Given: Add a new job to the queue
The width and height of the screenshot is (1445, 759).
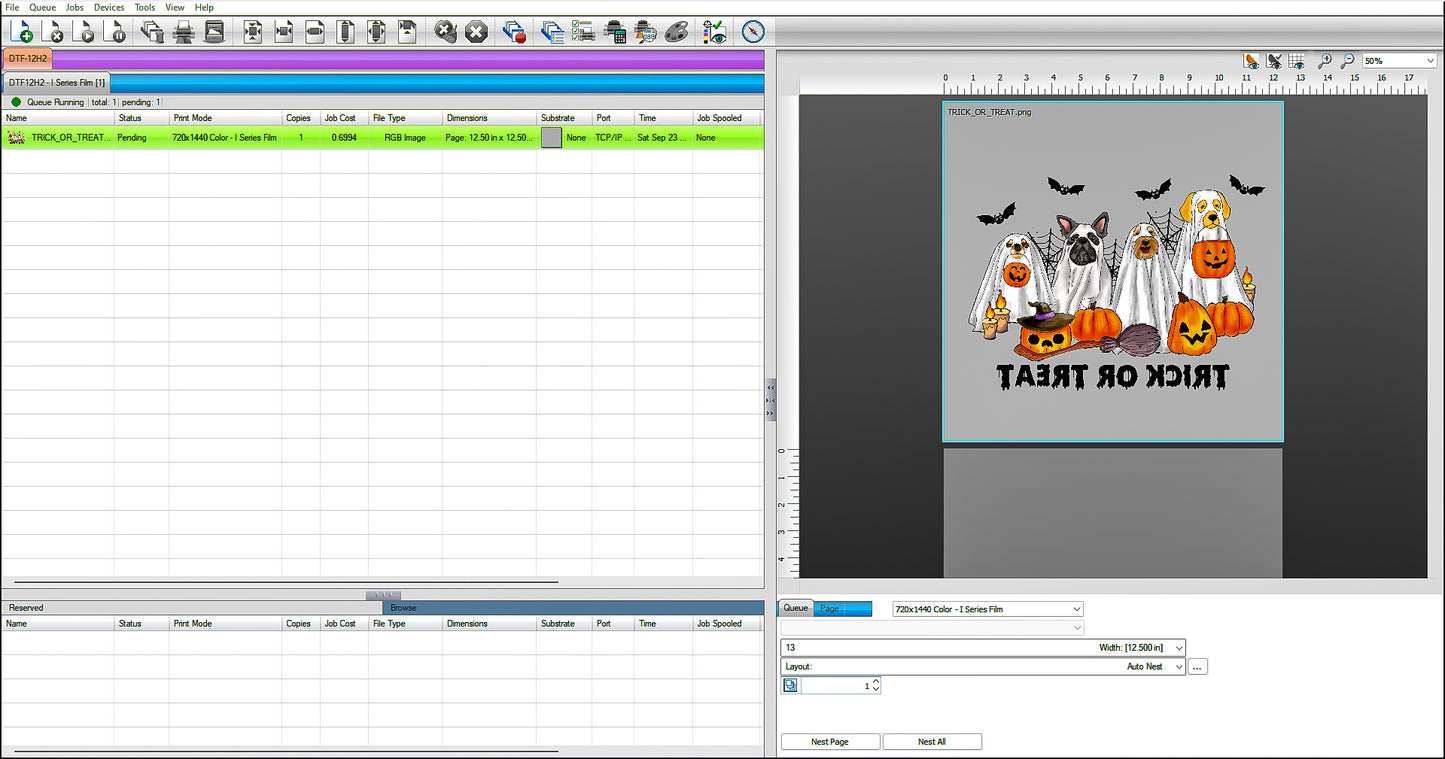Looking at the screenshot, I should pyautogui.click(x=22, y=31).
